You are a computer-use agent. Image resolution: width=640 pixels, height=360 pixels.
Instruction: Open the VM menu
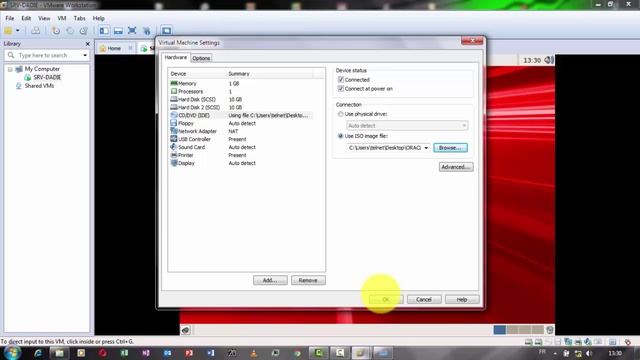pyautogui.click(x=62, y=18)
